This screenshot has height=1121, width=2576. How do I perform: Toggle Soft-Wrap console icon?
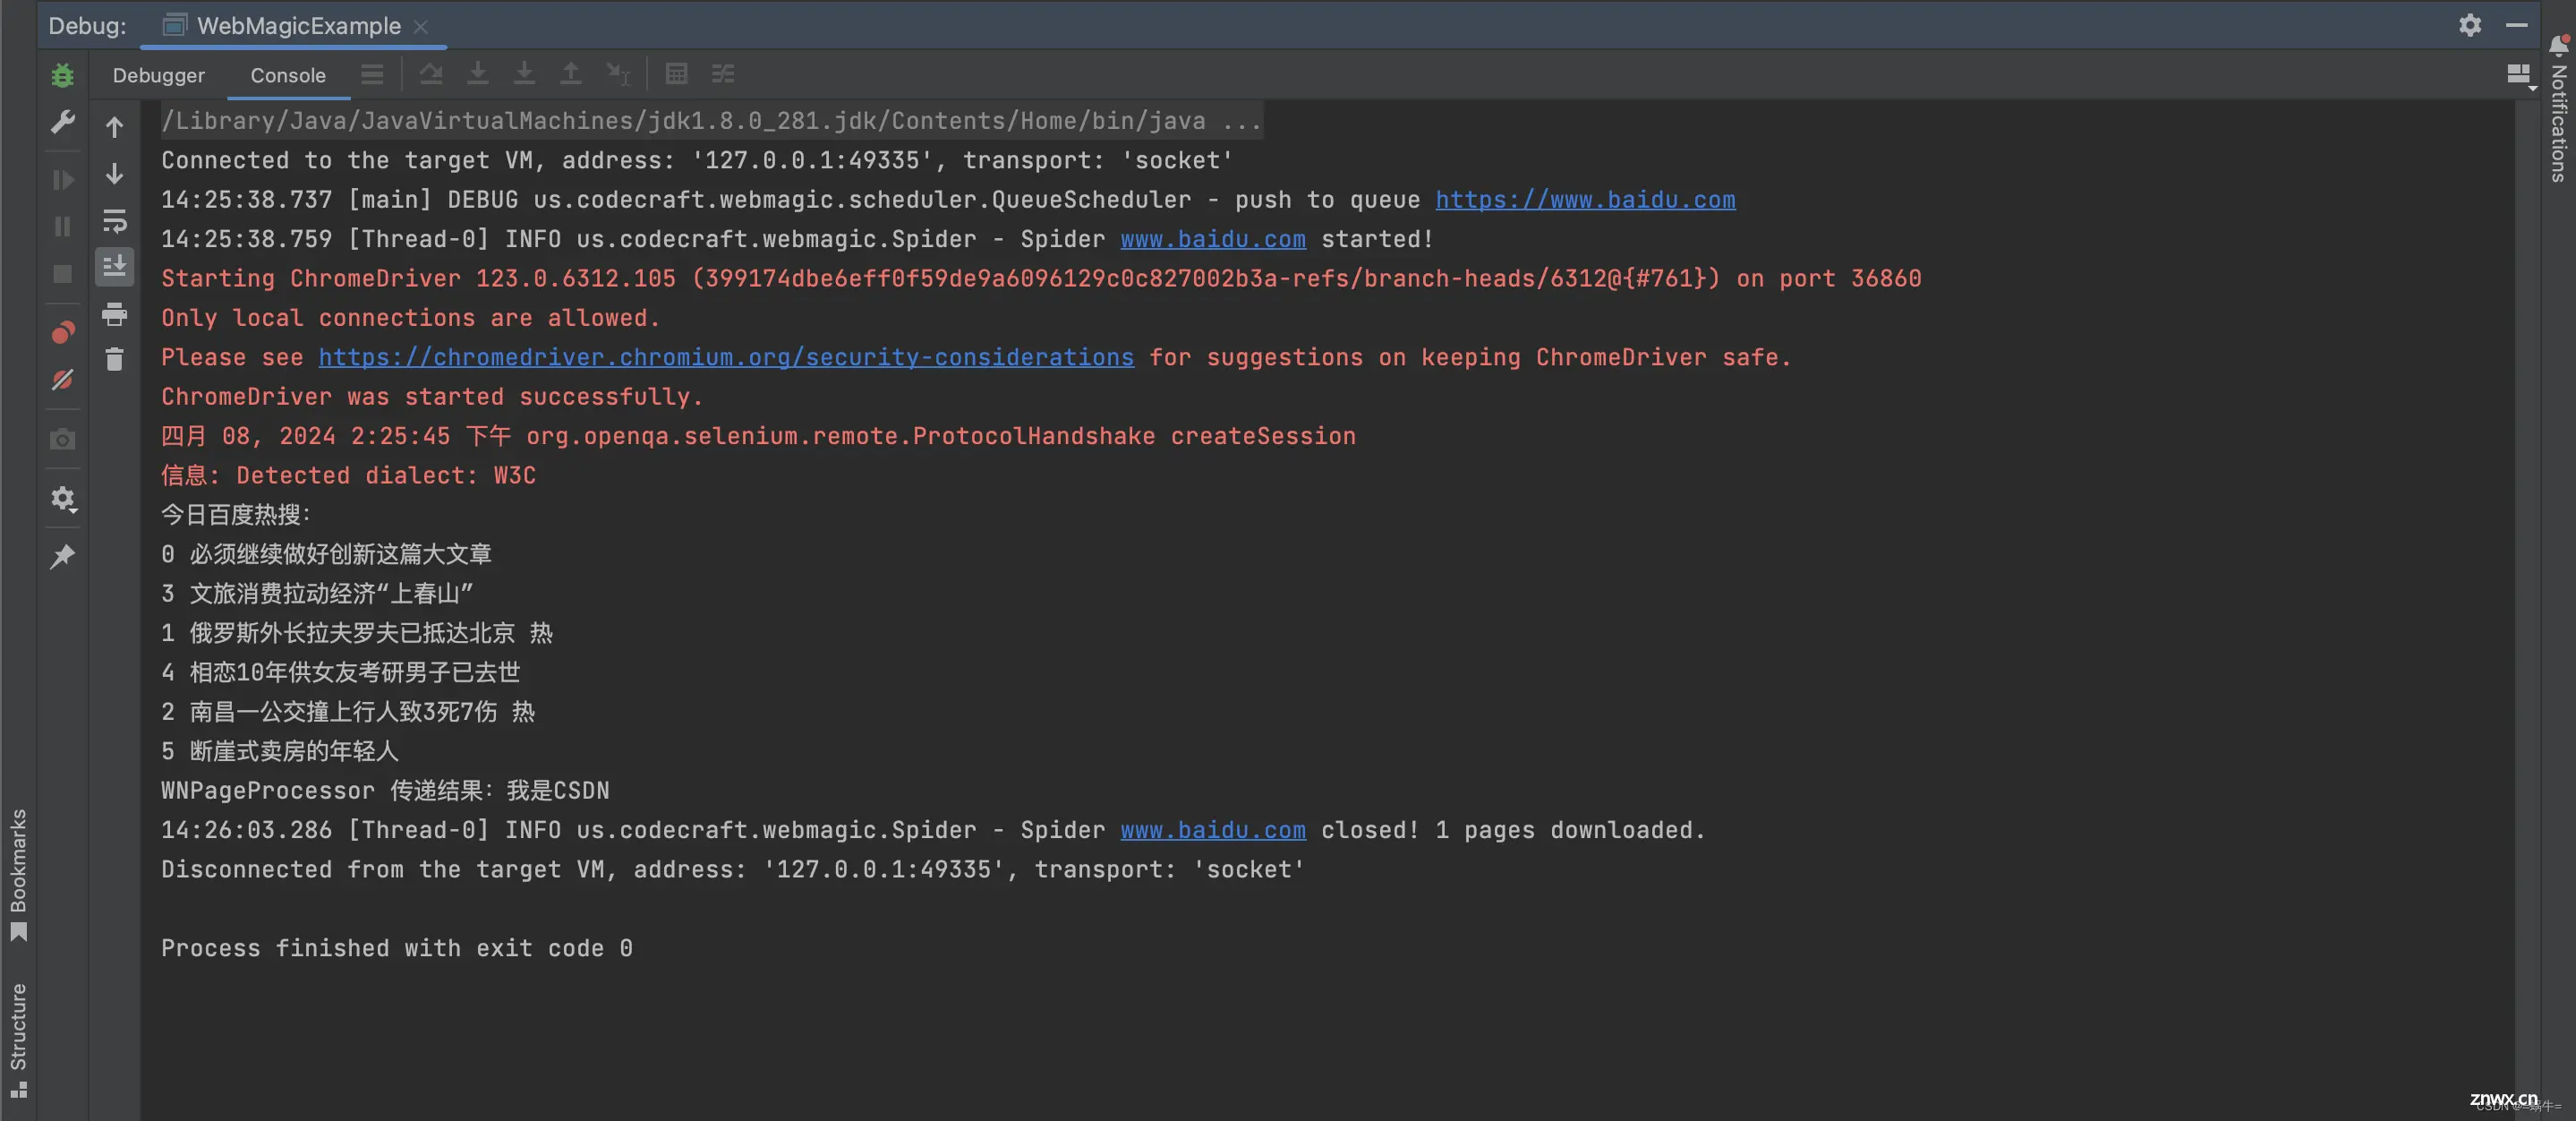(x=115, y=221)
